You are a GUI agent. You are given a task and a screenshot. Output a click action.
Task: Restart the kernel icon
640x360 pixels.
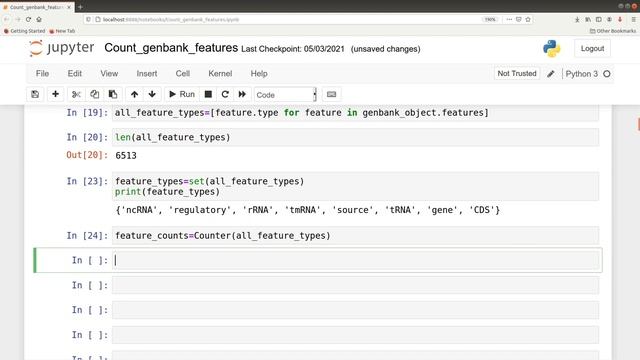225,94
